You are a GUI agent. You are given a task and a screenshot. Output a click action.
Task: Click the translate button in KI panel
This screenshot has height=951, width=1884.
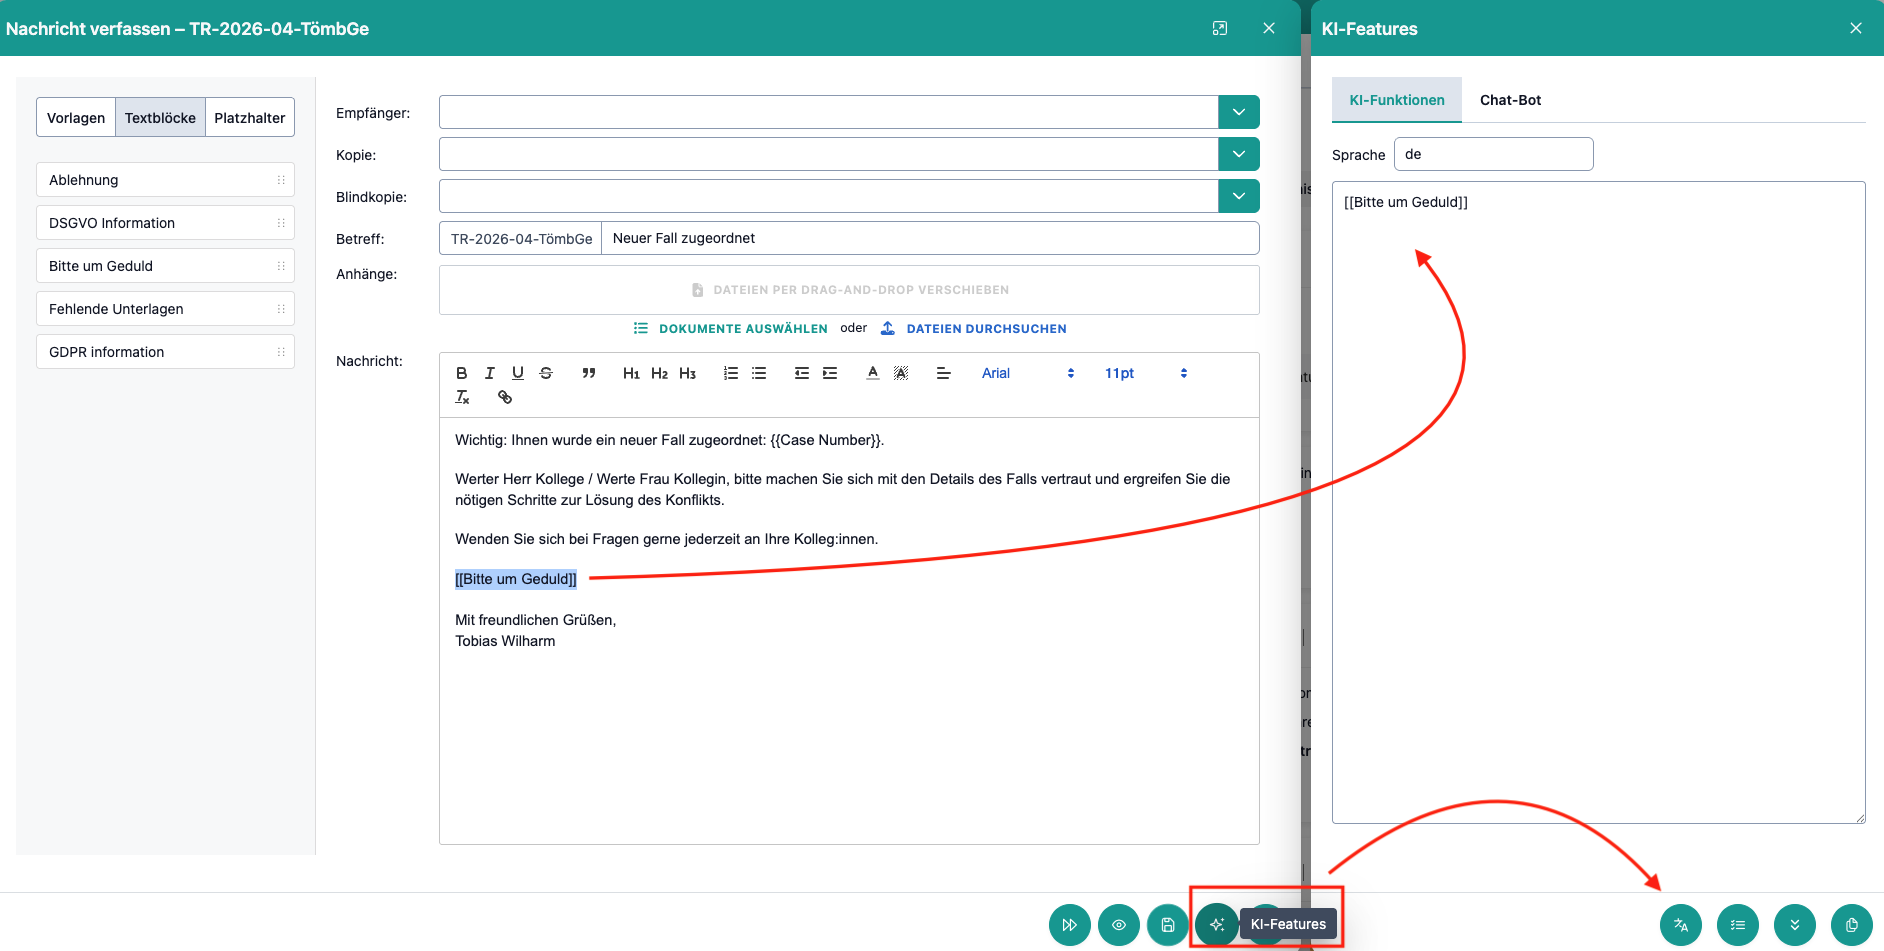(x=1681, y=925)
